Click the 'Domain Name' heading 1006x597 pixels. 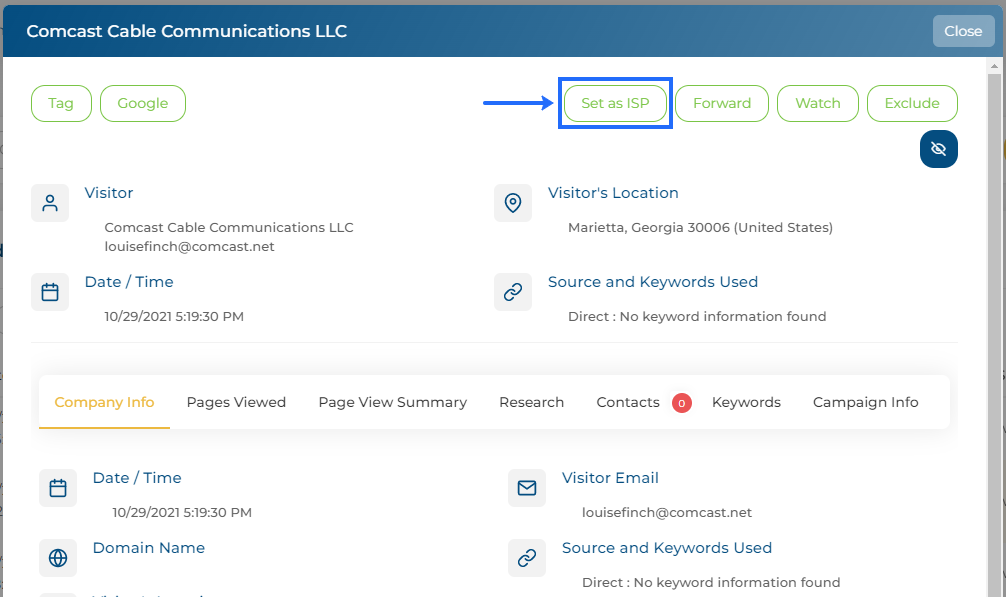pos(148,548)
